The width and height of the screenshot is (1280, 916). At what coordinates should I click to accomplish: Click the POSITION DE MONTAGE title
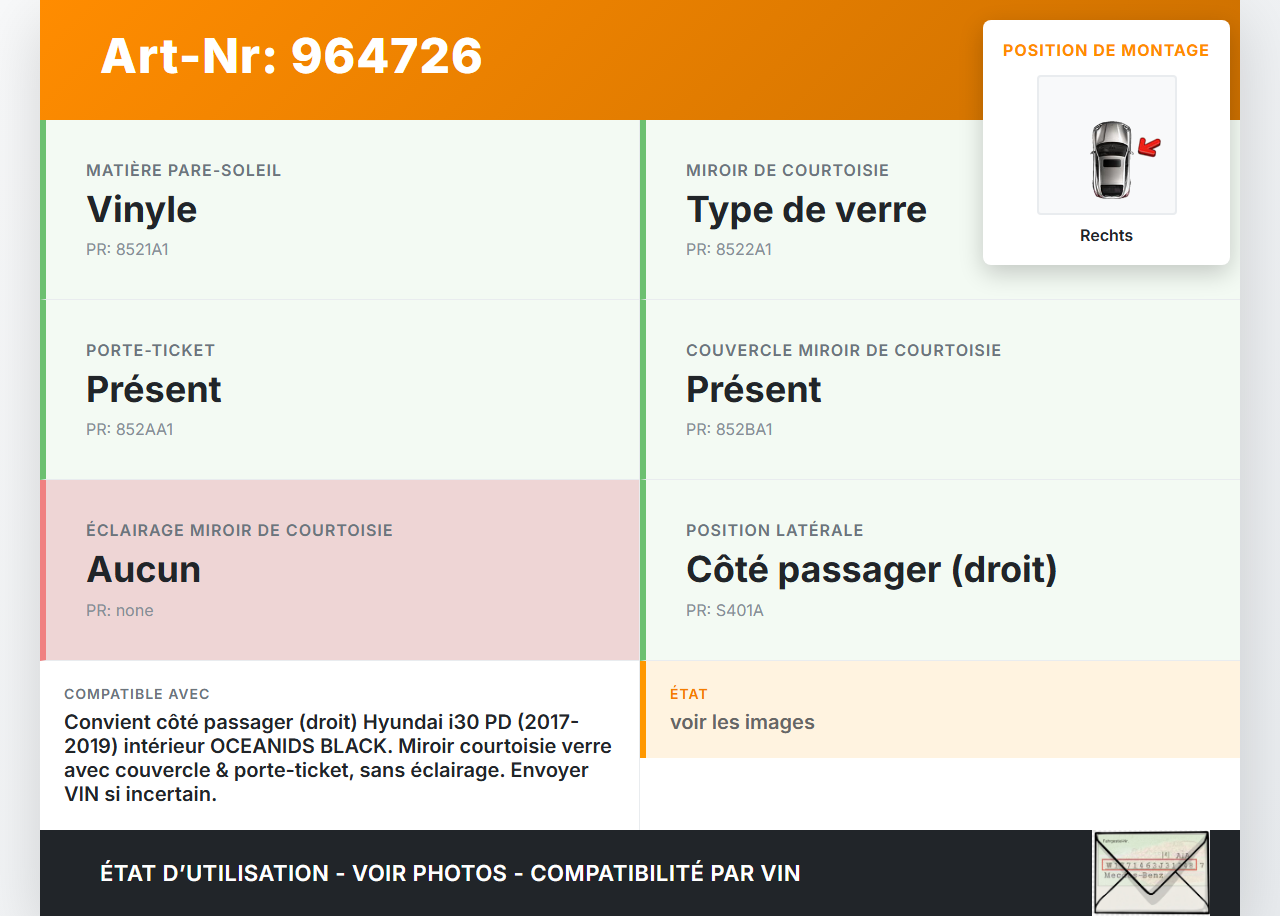[x=1106, y=50]
